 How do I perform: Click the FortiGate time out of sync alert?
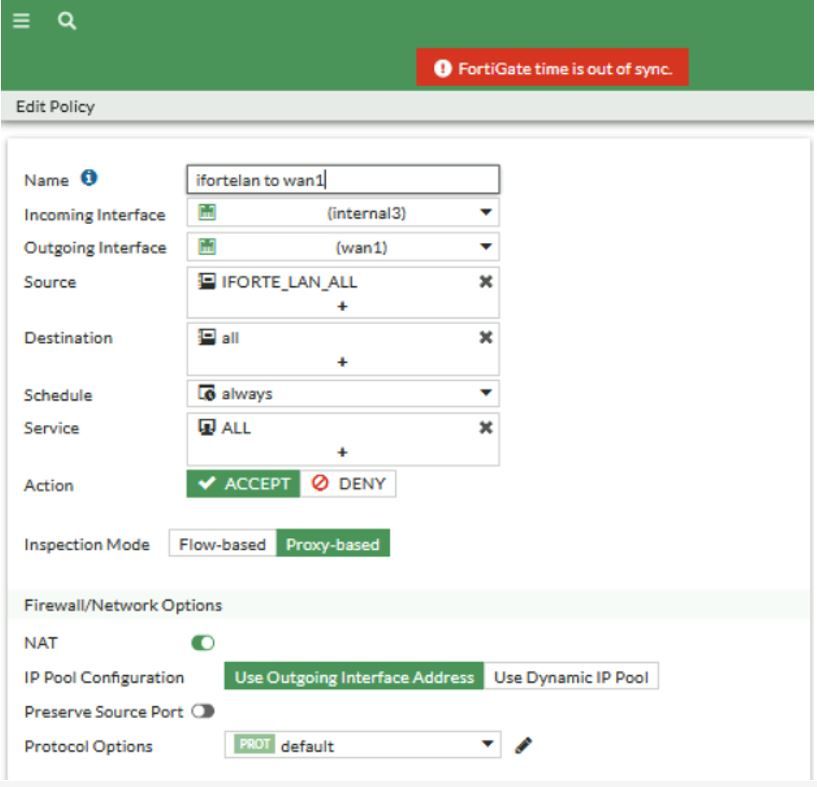[x=552, y=68]
